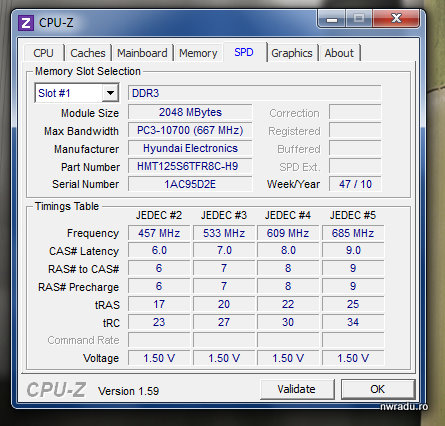445x426 pixels.
Task: Open the Memory tab
Action: 198,53
